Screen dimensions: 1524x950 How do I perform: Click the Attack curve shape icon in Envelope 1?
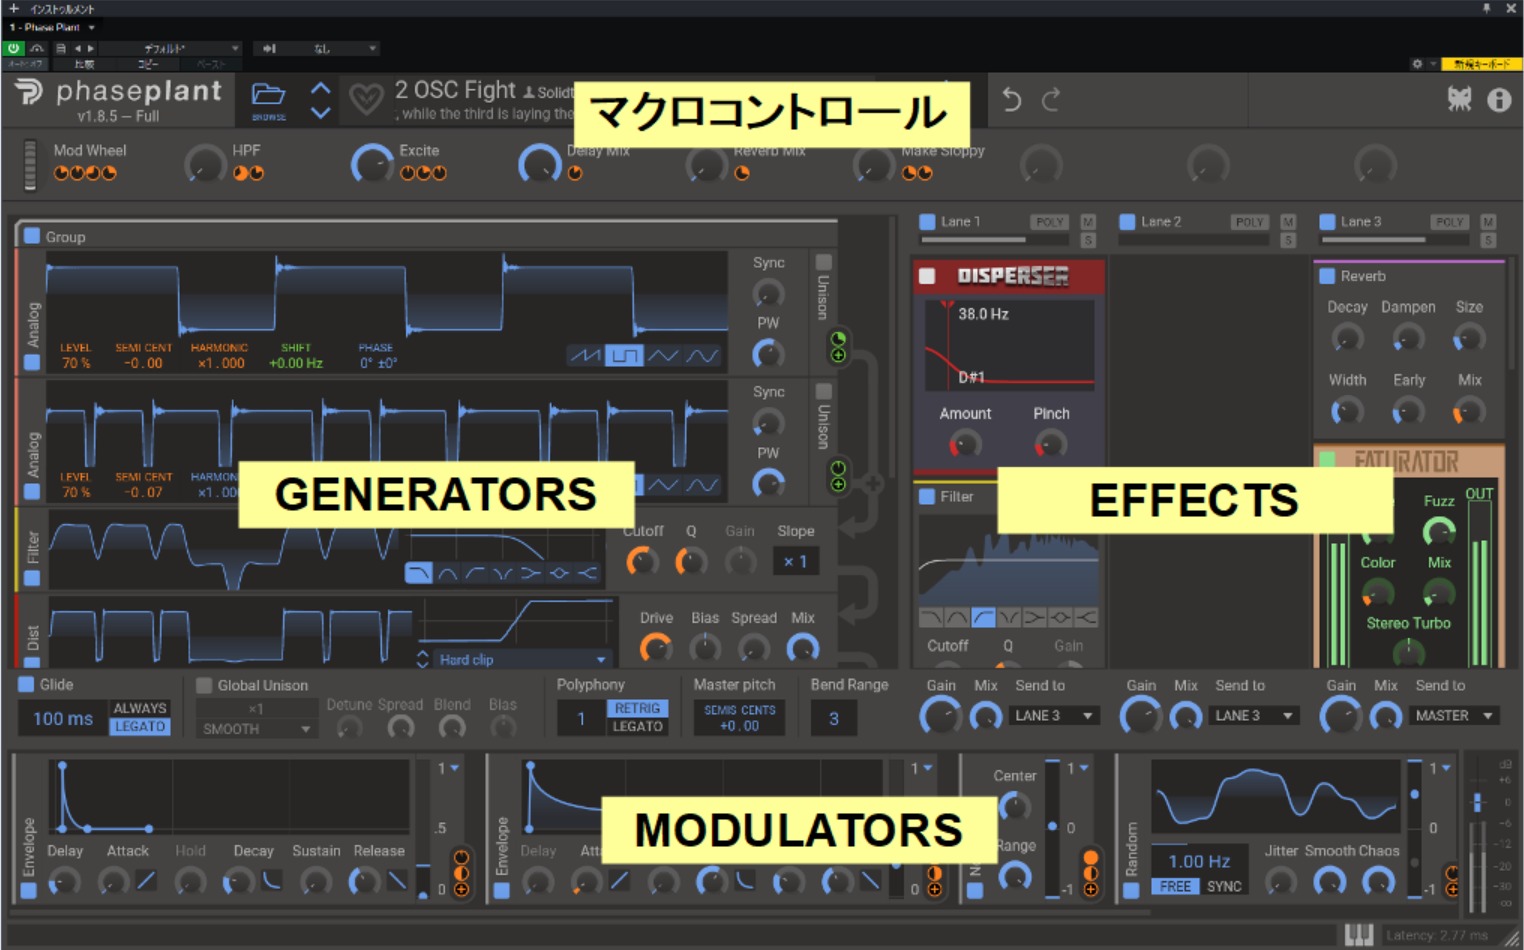(146, 881)
